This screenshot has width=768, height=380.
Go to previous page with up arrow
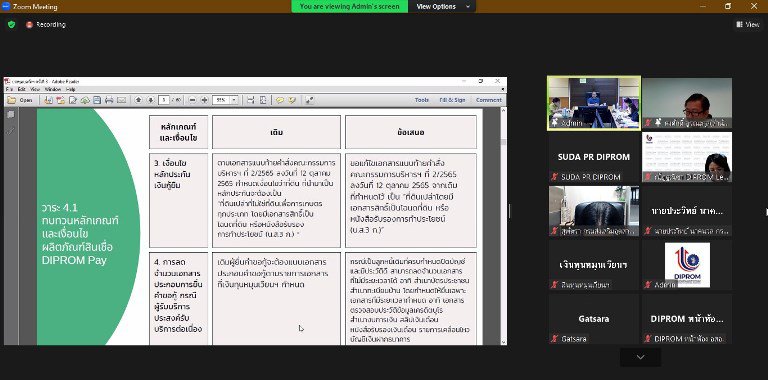139,100
